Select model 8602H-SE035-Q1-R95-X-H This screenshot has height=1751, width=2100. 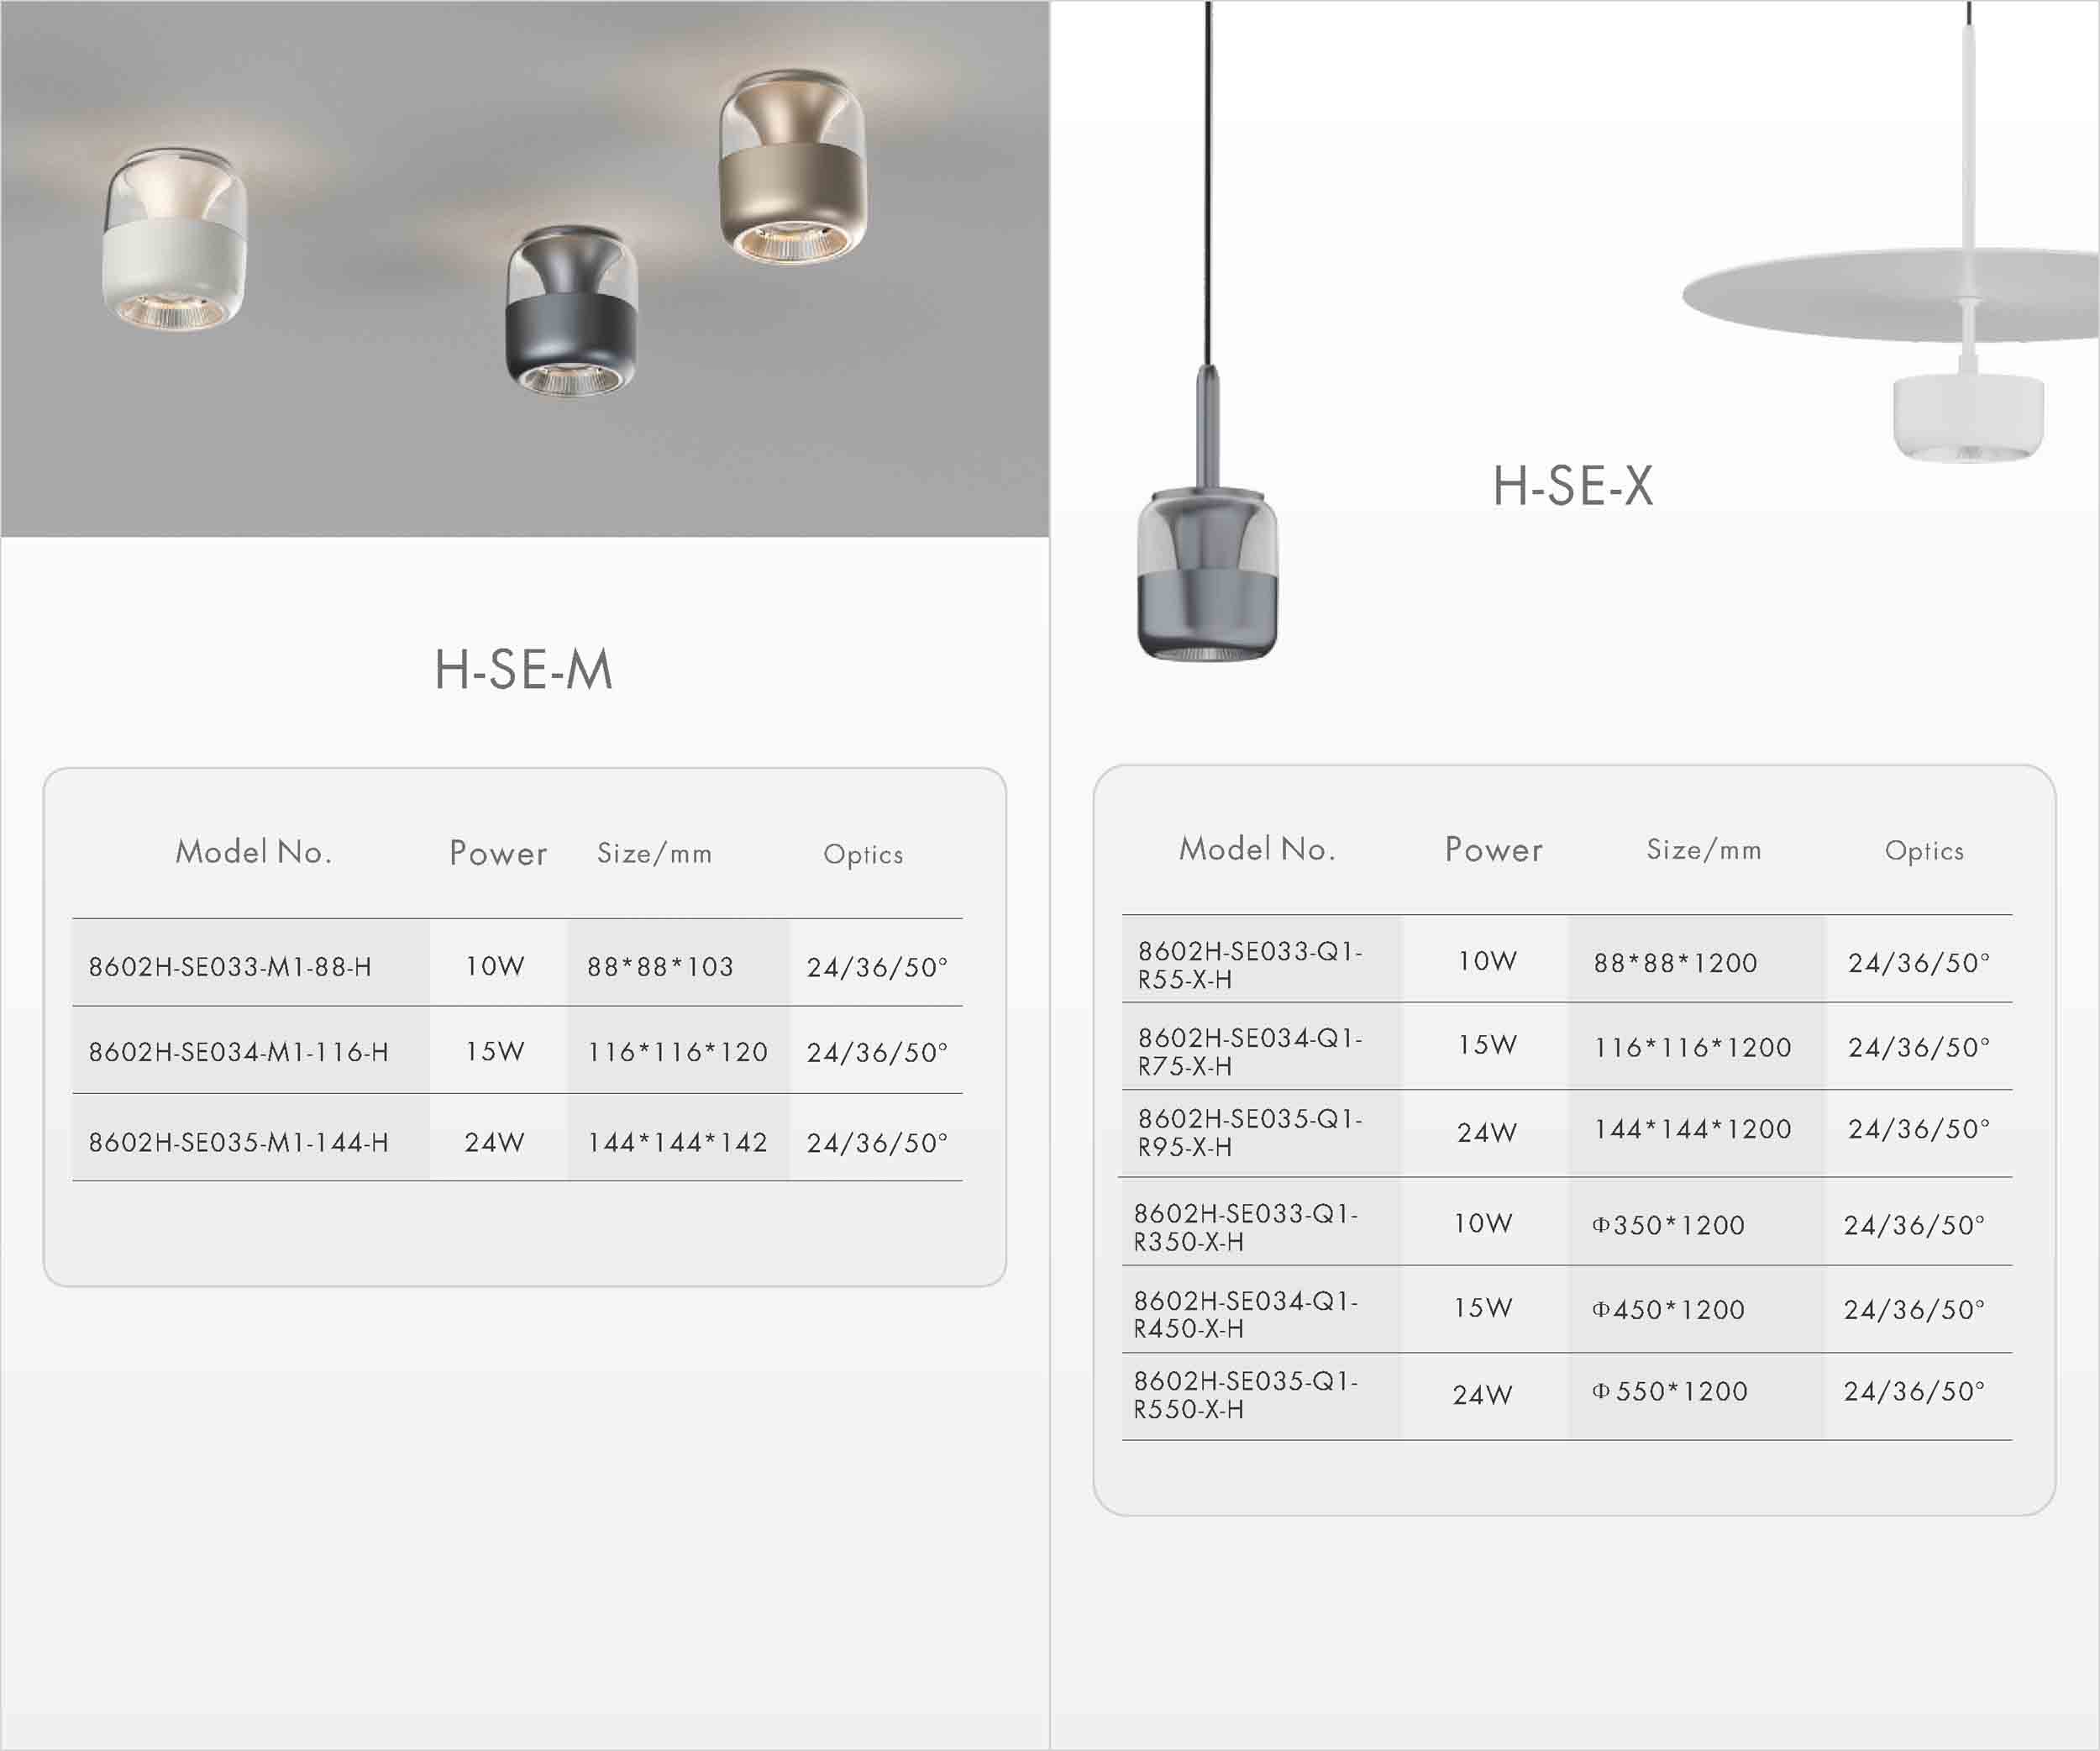(x=1250, y=1132)
